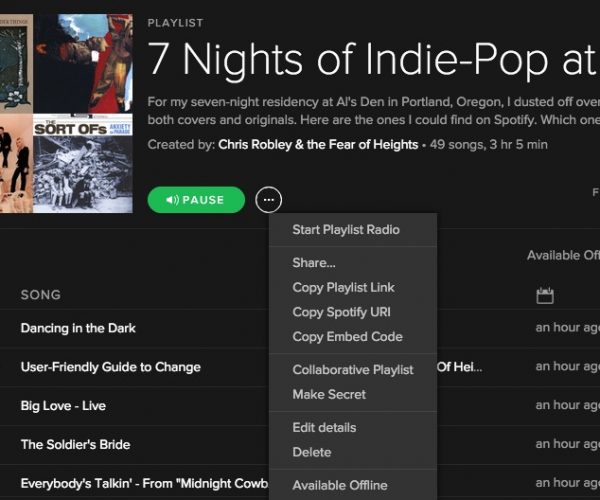Enable Available Offline in the menu
The image size is (600, 500).
click(x=340, y=485)
